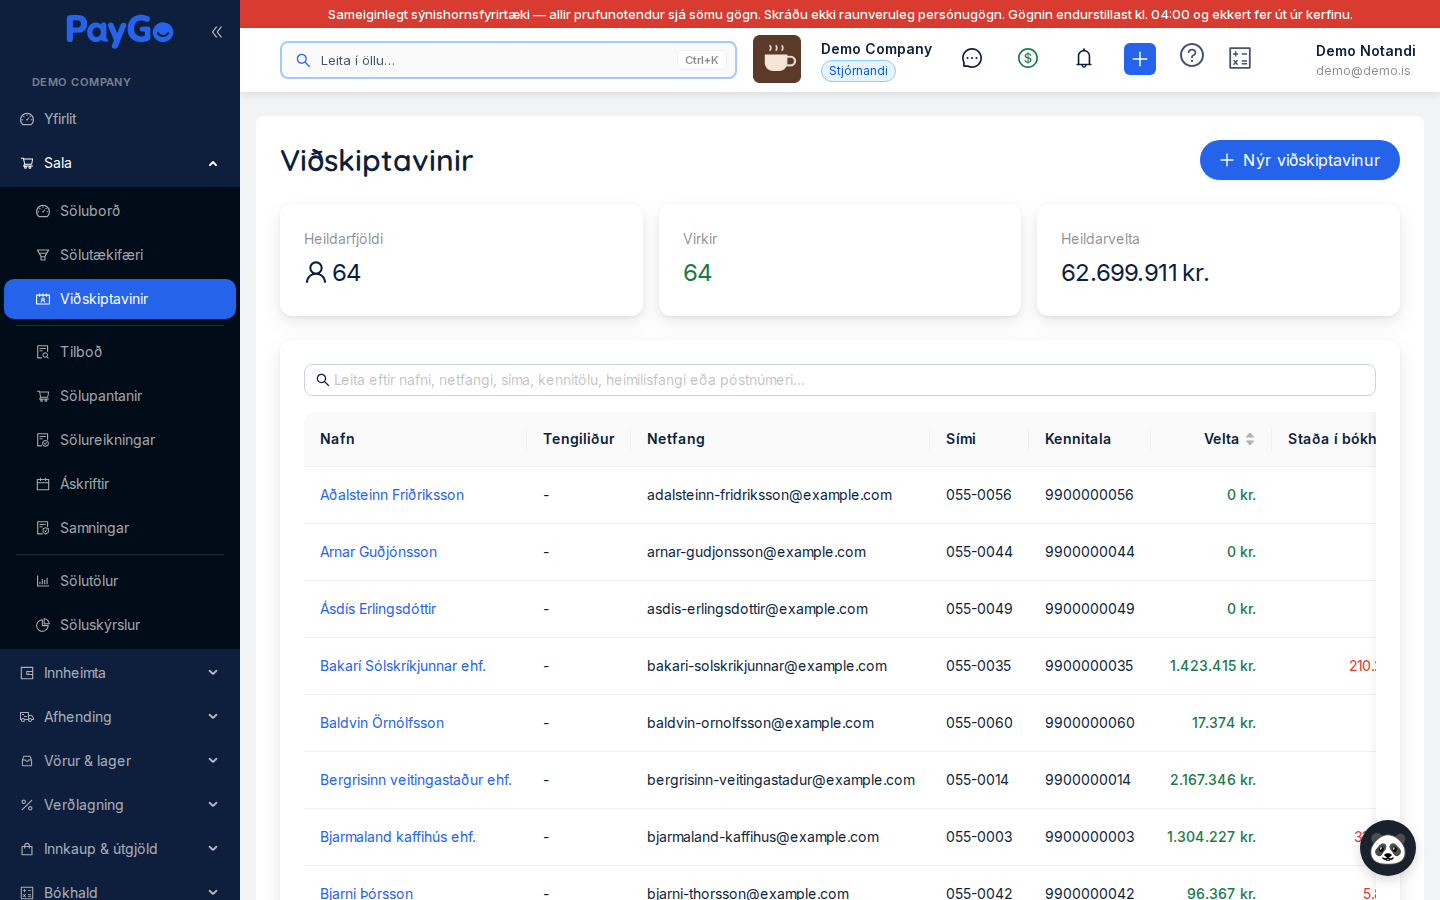Expand the Afhending menu section
1440x900 pixels.
(x=213, y=717)
